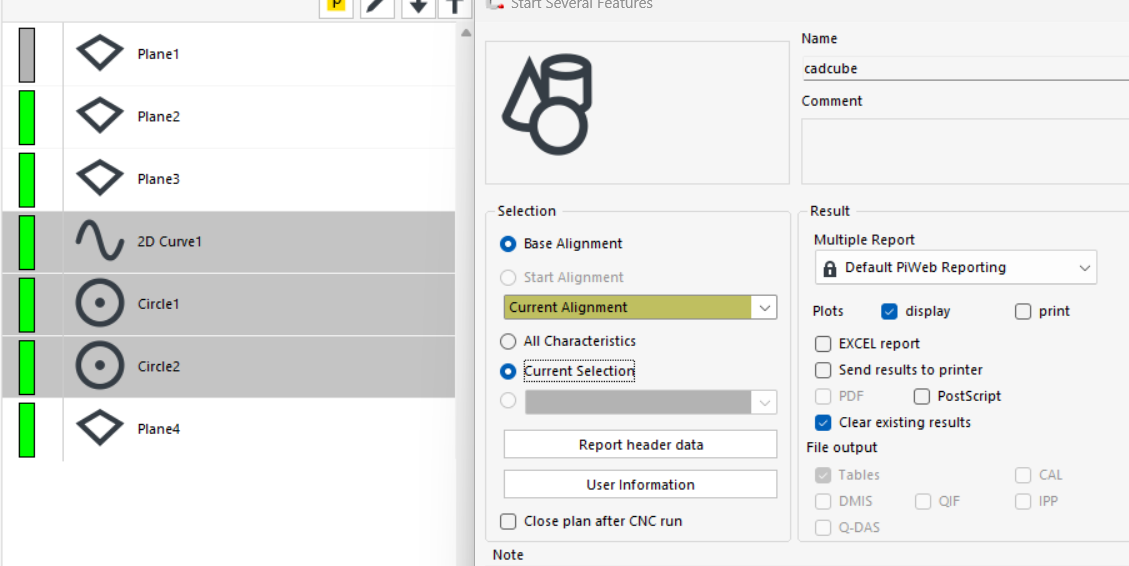Click the Plane3 feature icon
Viewport: 1129px width, 566px height.
pos(100,179)
